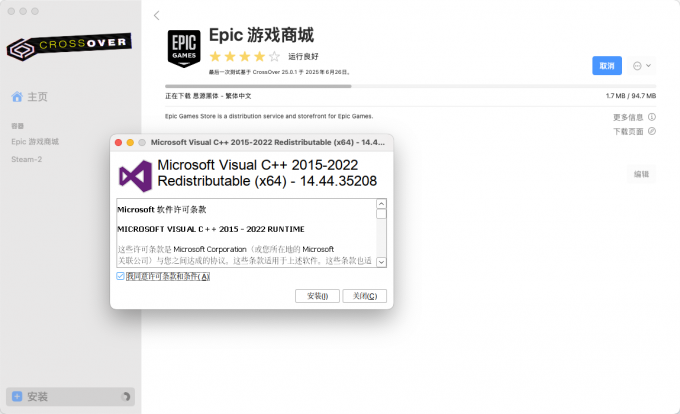
Task: Click the 安装(I) button in installer
Action: click(317, 296)
